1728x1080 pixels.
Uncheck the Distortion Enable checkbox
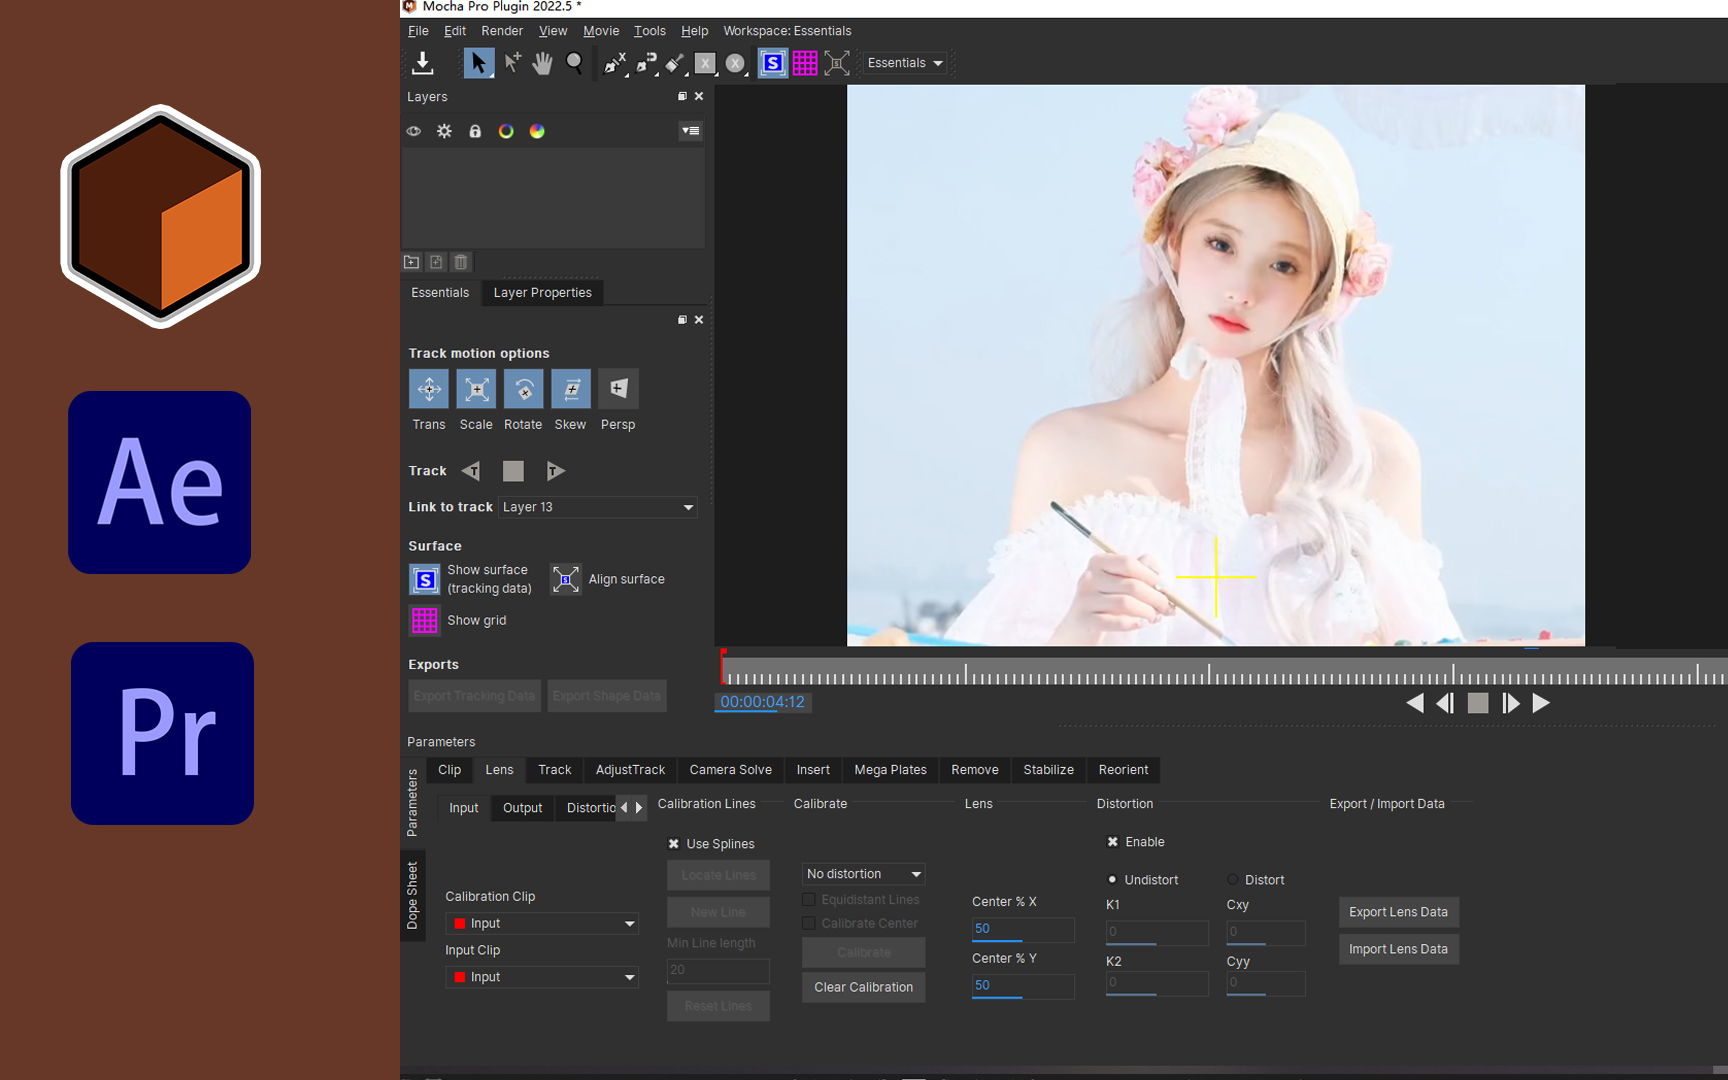[1113, 842]
